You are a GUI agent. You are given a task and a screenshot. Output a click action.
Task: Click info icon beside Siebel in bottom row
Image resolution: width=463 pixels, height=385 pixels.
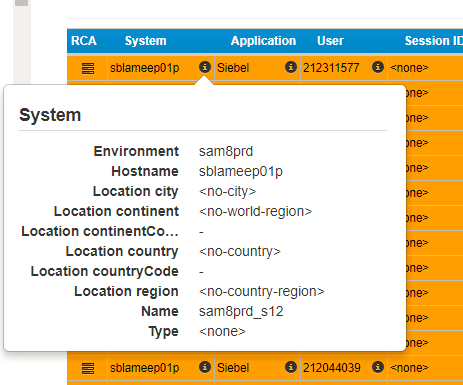[291, 367]
